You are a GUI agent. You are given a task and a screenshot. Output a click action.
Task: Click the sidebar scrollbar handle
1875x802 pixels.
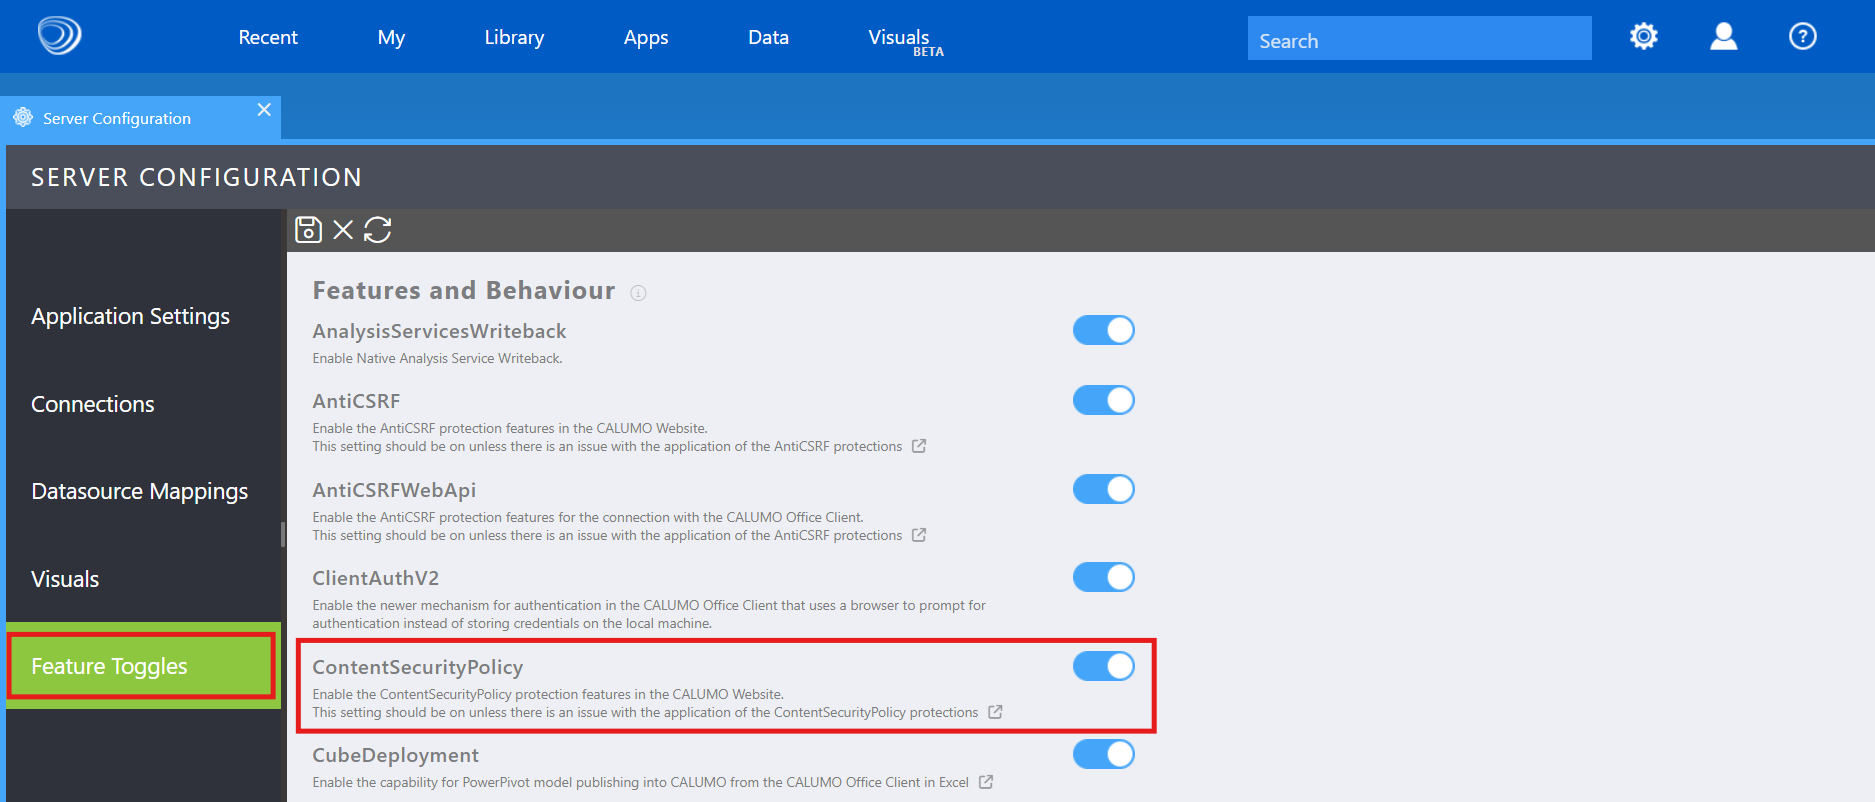point(283,535)
